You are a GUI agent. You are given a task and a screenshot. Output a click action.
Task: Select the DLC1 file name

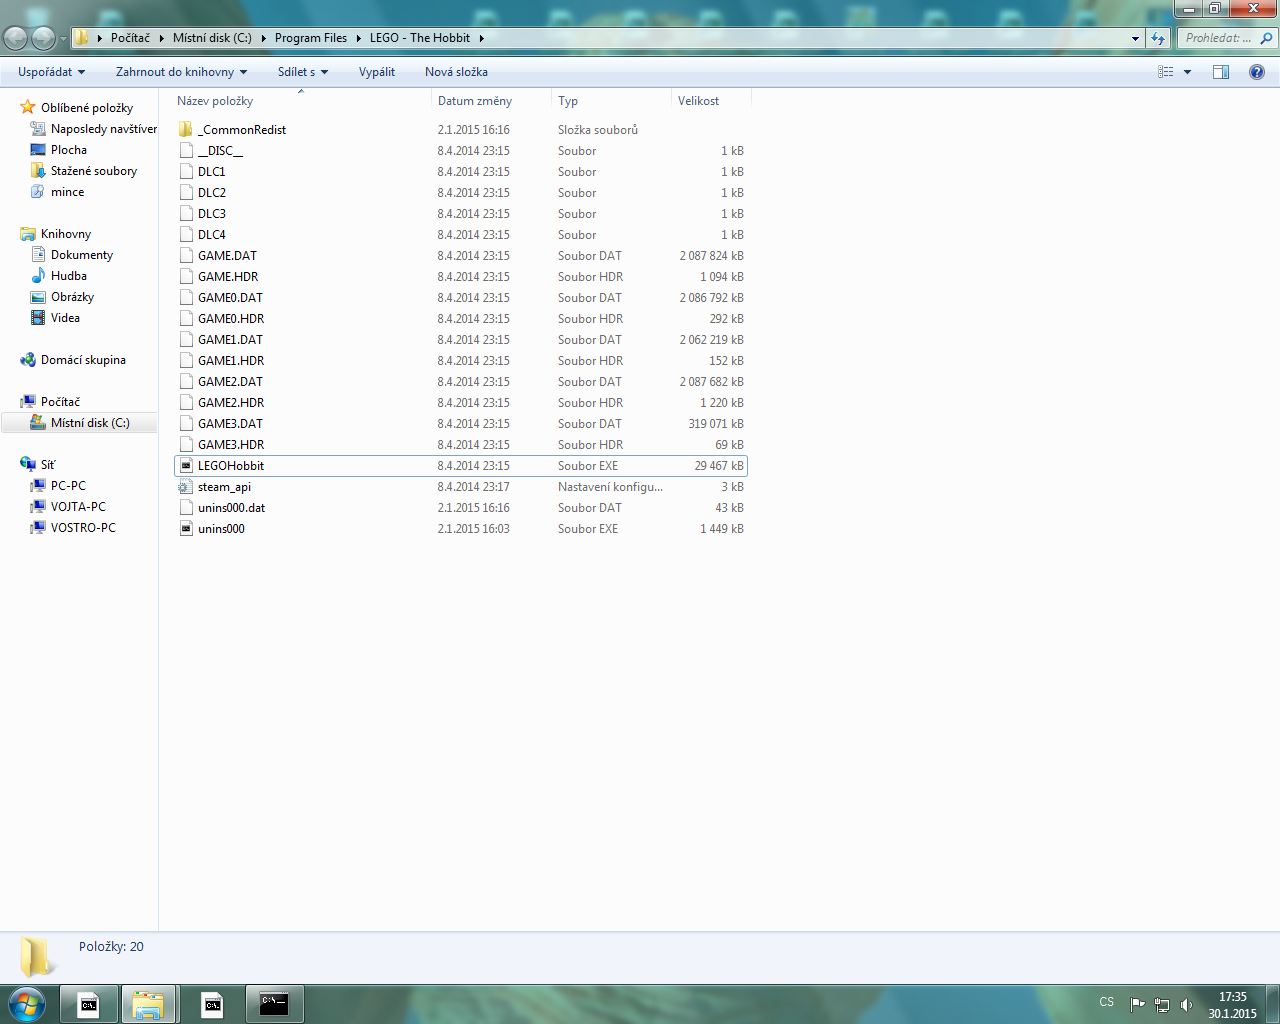pos(212,172)
